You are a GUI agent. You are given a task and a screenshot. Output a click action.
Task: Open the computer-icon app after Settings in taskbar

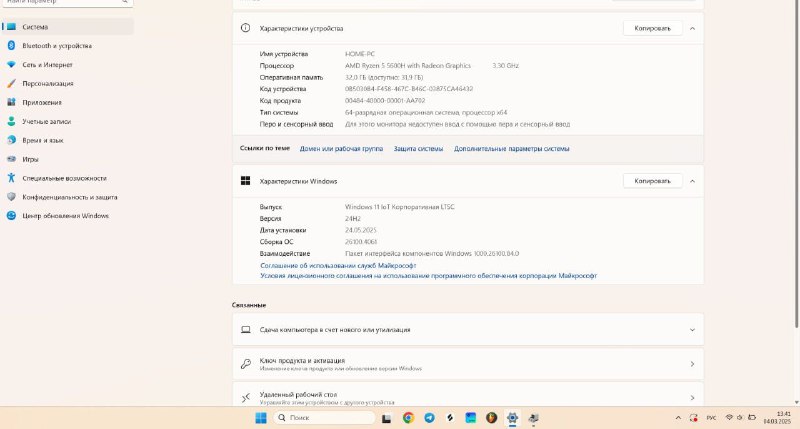coord(534,418)
